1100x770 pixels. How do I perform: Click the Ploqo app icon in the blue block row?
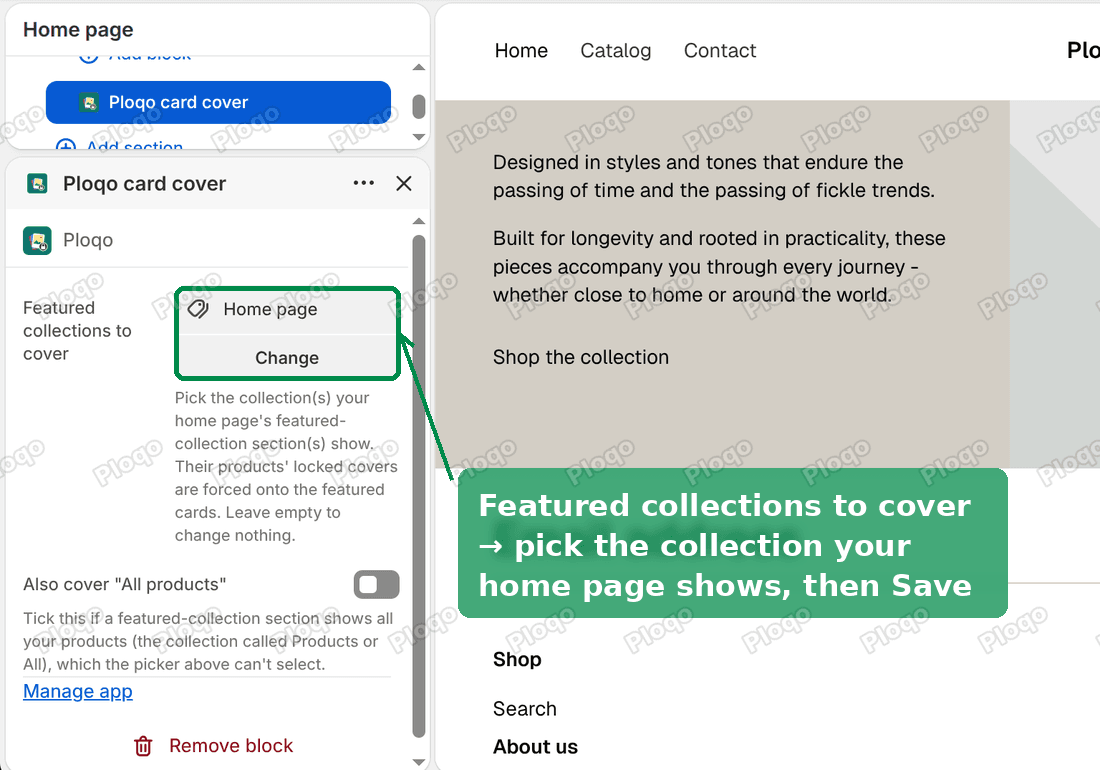pos(88,102)
